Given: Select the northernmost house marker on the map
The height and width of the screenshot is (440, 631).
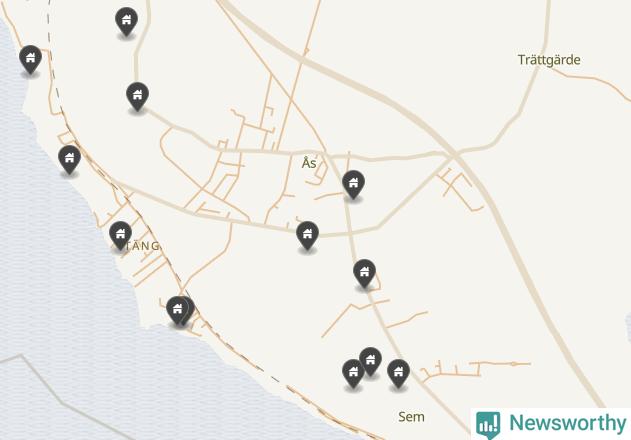Looking at the screenshot, I should (x=126, y=21).
